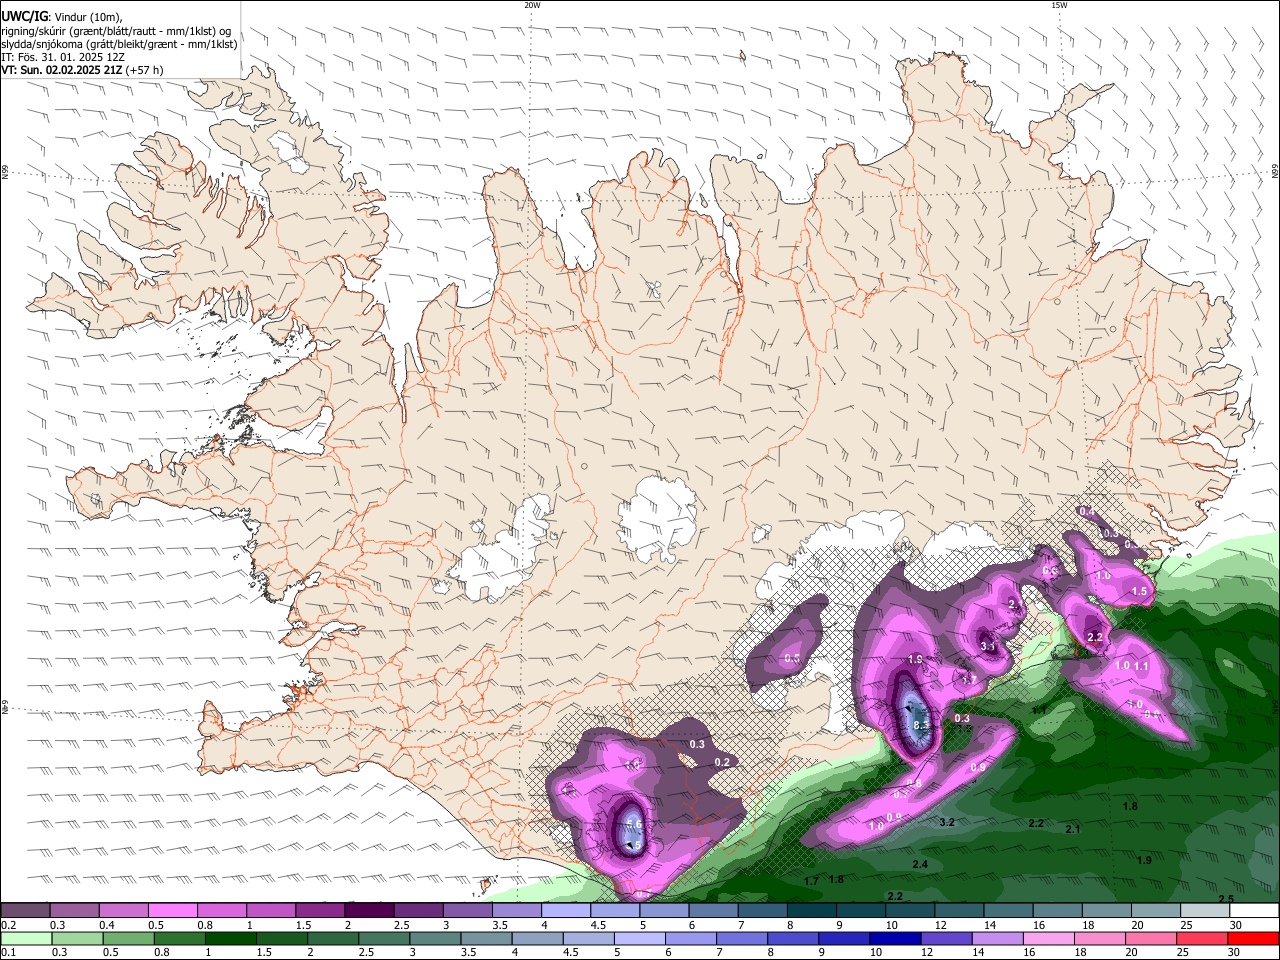
Task: Select the rain scale swatch labeled 0.5
Action: pos(128,939)
